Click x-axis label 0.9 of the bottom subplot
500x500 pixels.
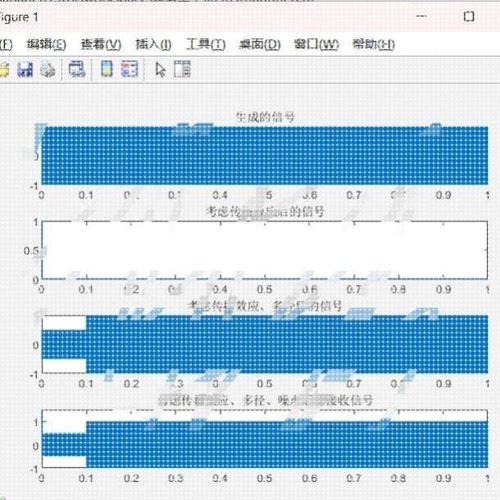pyautogui.click(x=443, y=478)
